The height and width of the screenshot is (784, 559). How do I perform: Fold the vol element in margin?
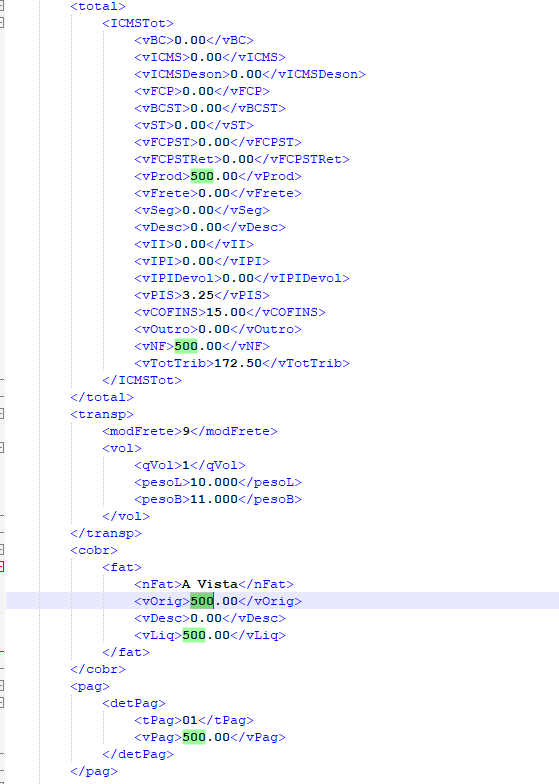click(2, 448)
